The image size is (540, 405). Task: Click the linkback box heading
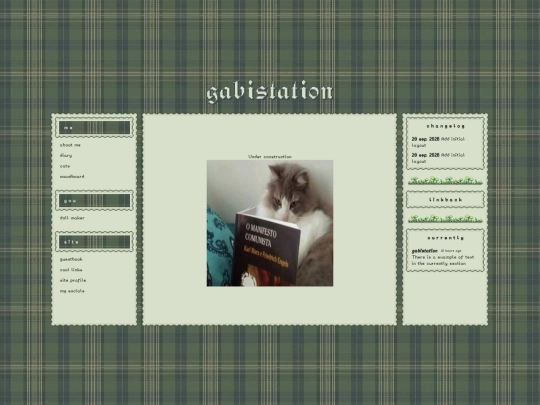446,200
